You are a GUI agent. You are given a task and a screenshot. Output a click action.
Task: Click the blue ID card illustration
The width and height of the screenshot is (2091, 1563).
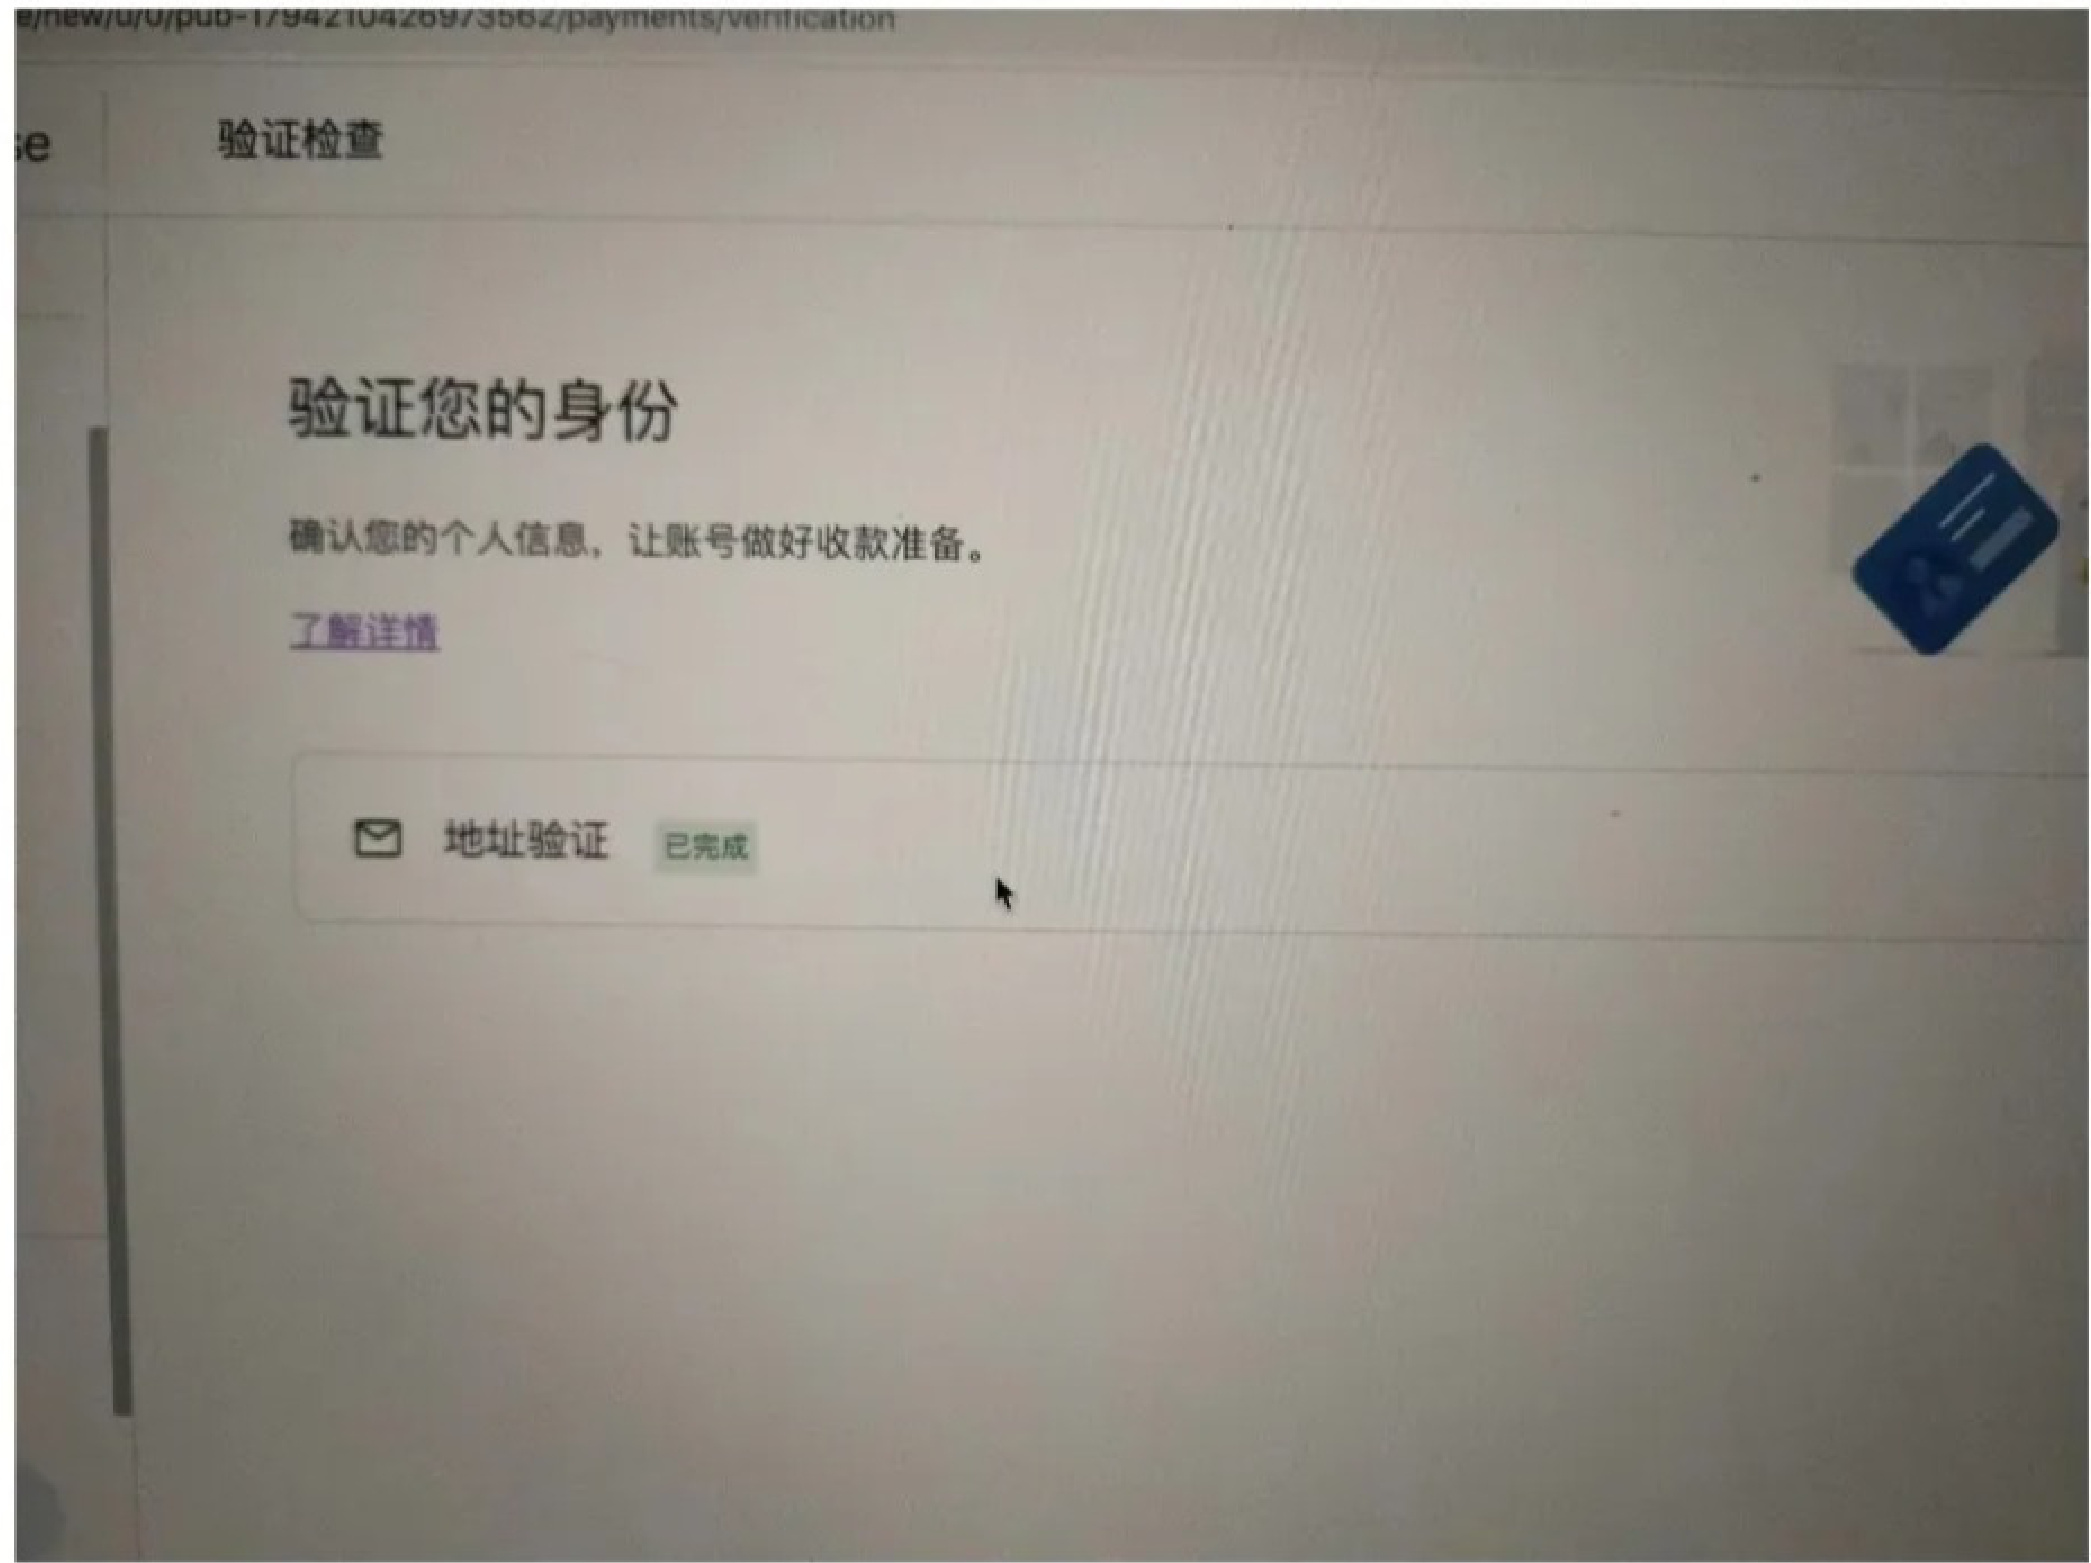(1954, 548)
